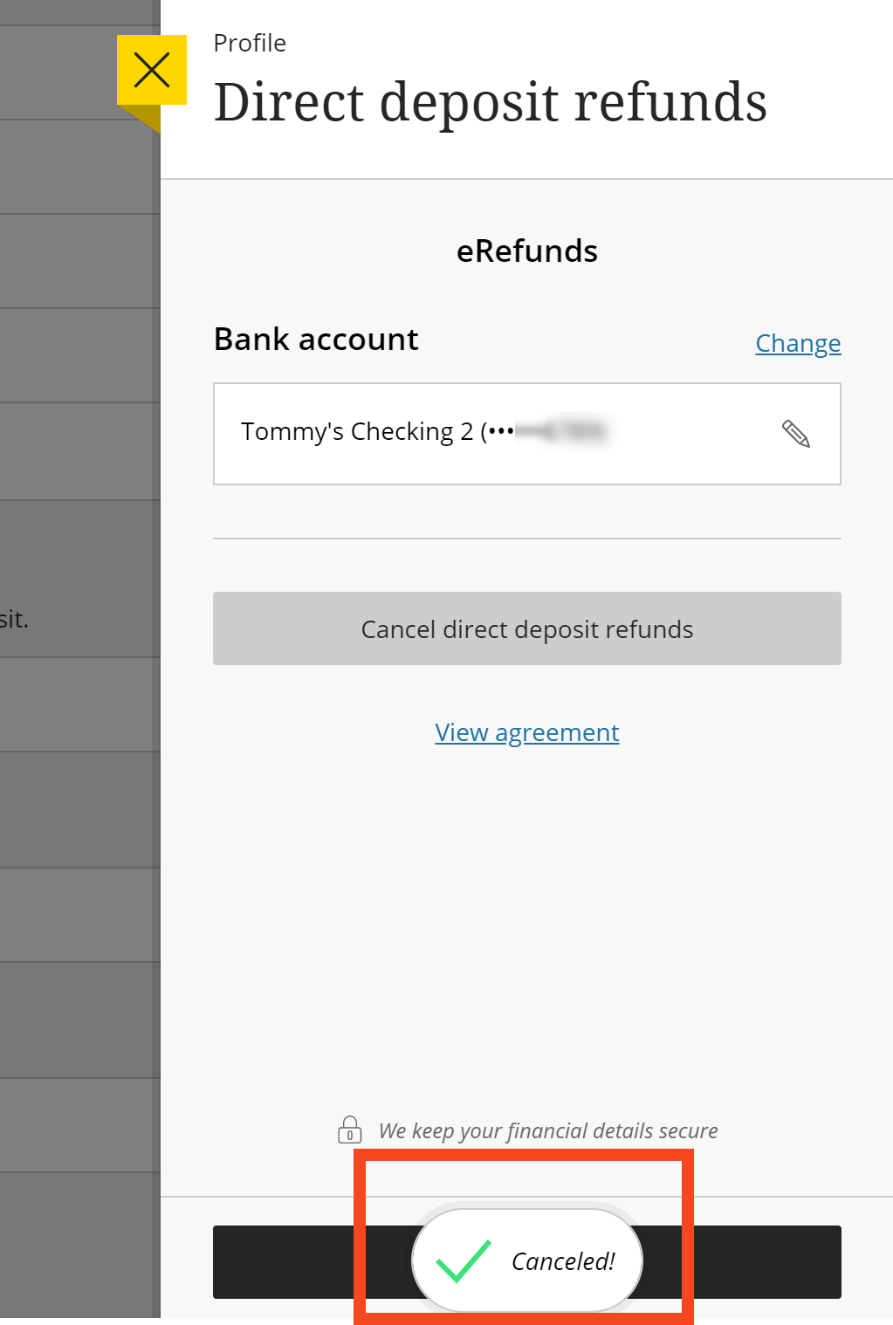893x1325 pixels.
Task: Click the masked account number digits
Action: coord(562,433)
